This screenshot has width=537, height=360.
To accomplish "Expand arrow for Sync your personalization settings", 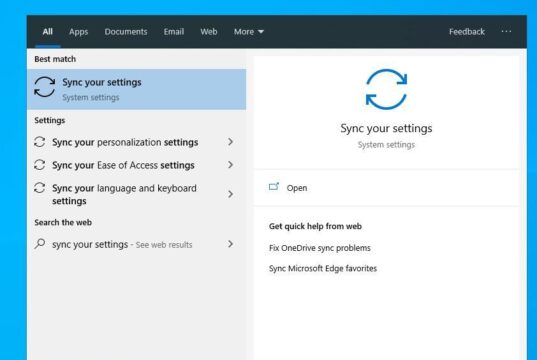I will point(230,142).
